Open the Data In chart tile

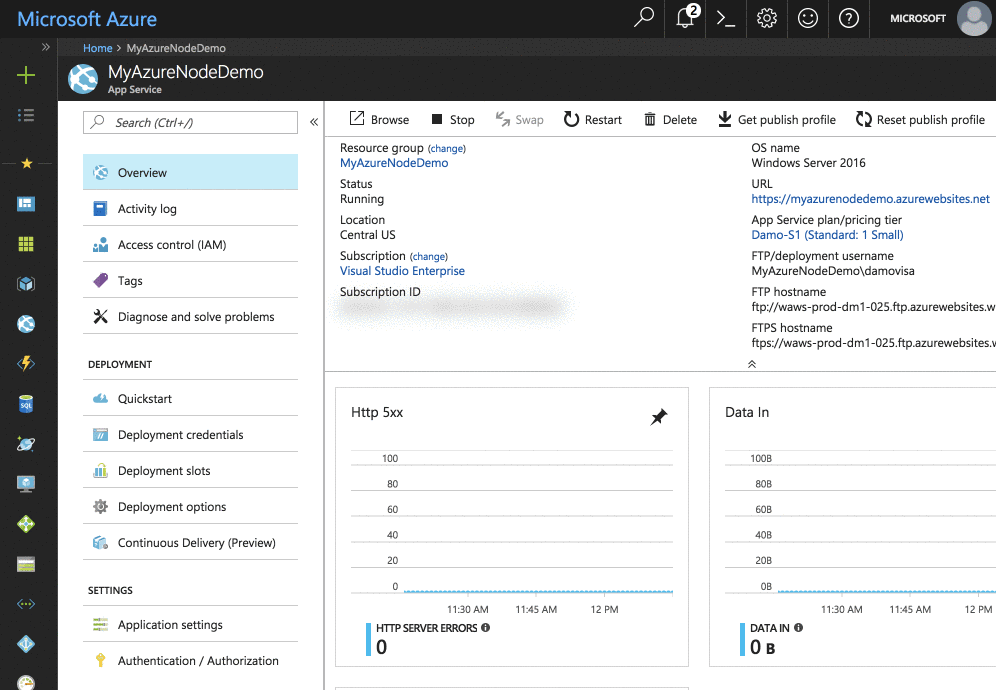(x=852, y=527)
